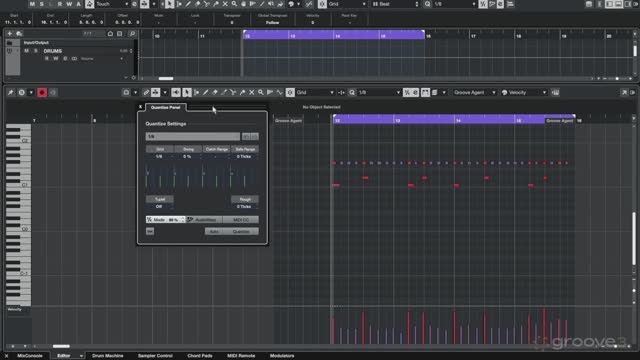The height and width of the screenshot is (360, 640).
Task: Click the pin icon at Key Editor toolbar left
Action: click(11, 93)
